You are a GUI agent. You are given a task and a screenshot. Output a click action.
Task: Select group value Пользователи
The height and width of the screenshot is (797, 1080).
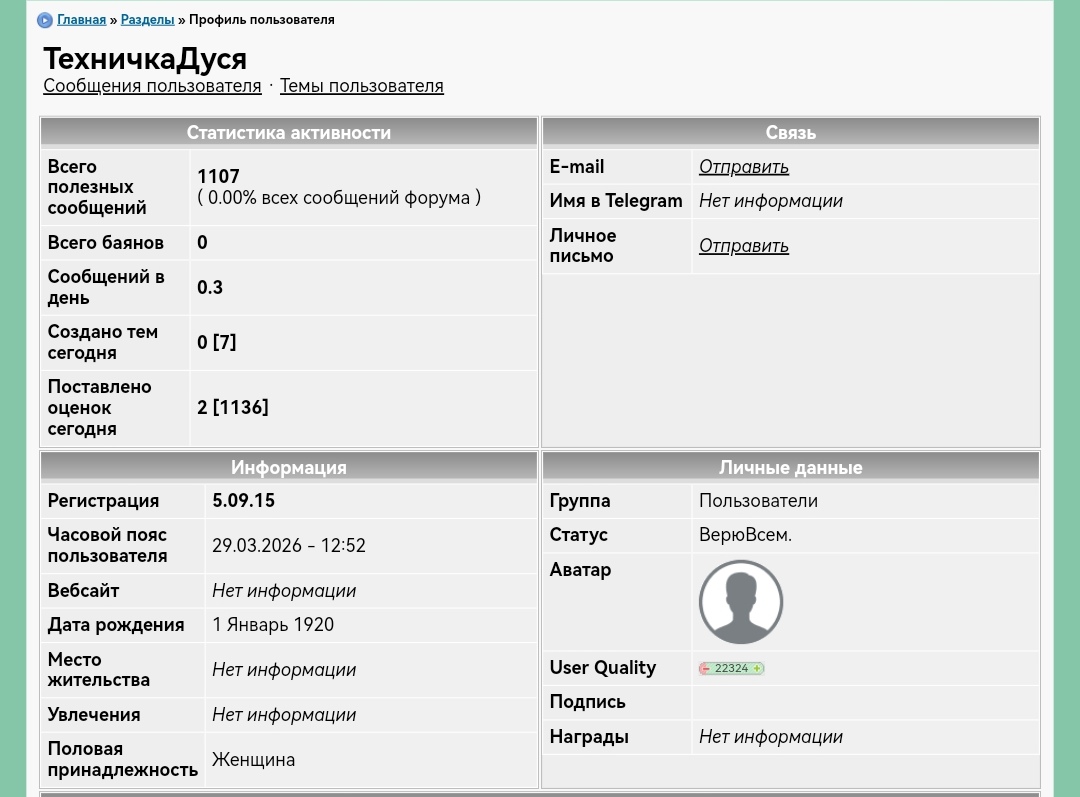click(x=758, y=501)
